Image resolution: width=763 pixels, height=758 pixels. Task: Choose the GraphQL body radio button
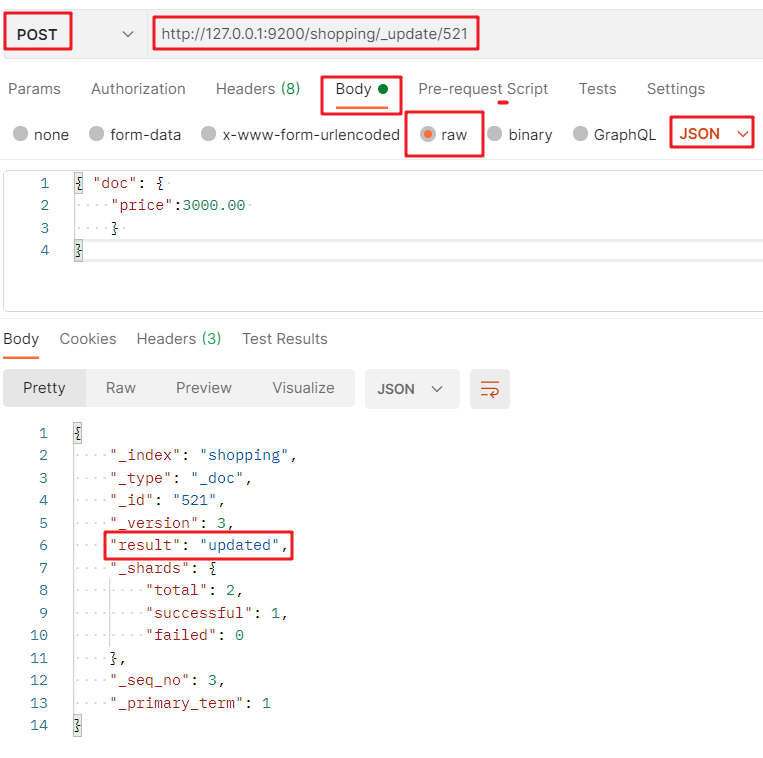click(580, 134)
